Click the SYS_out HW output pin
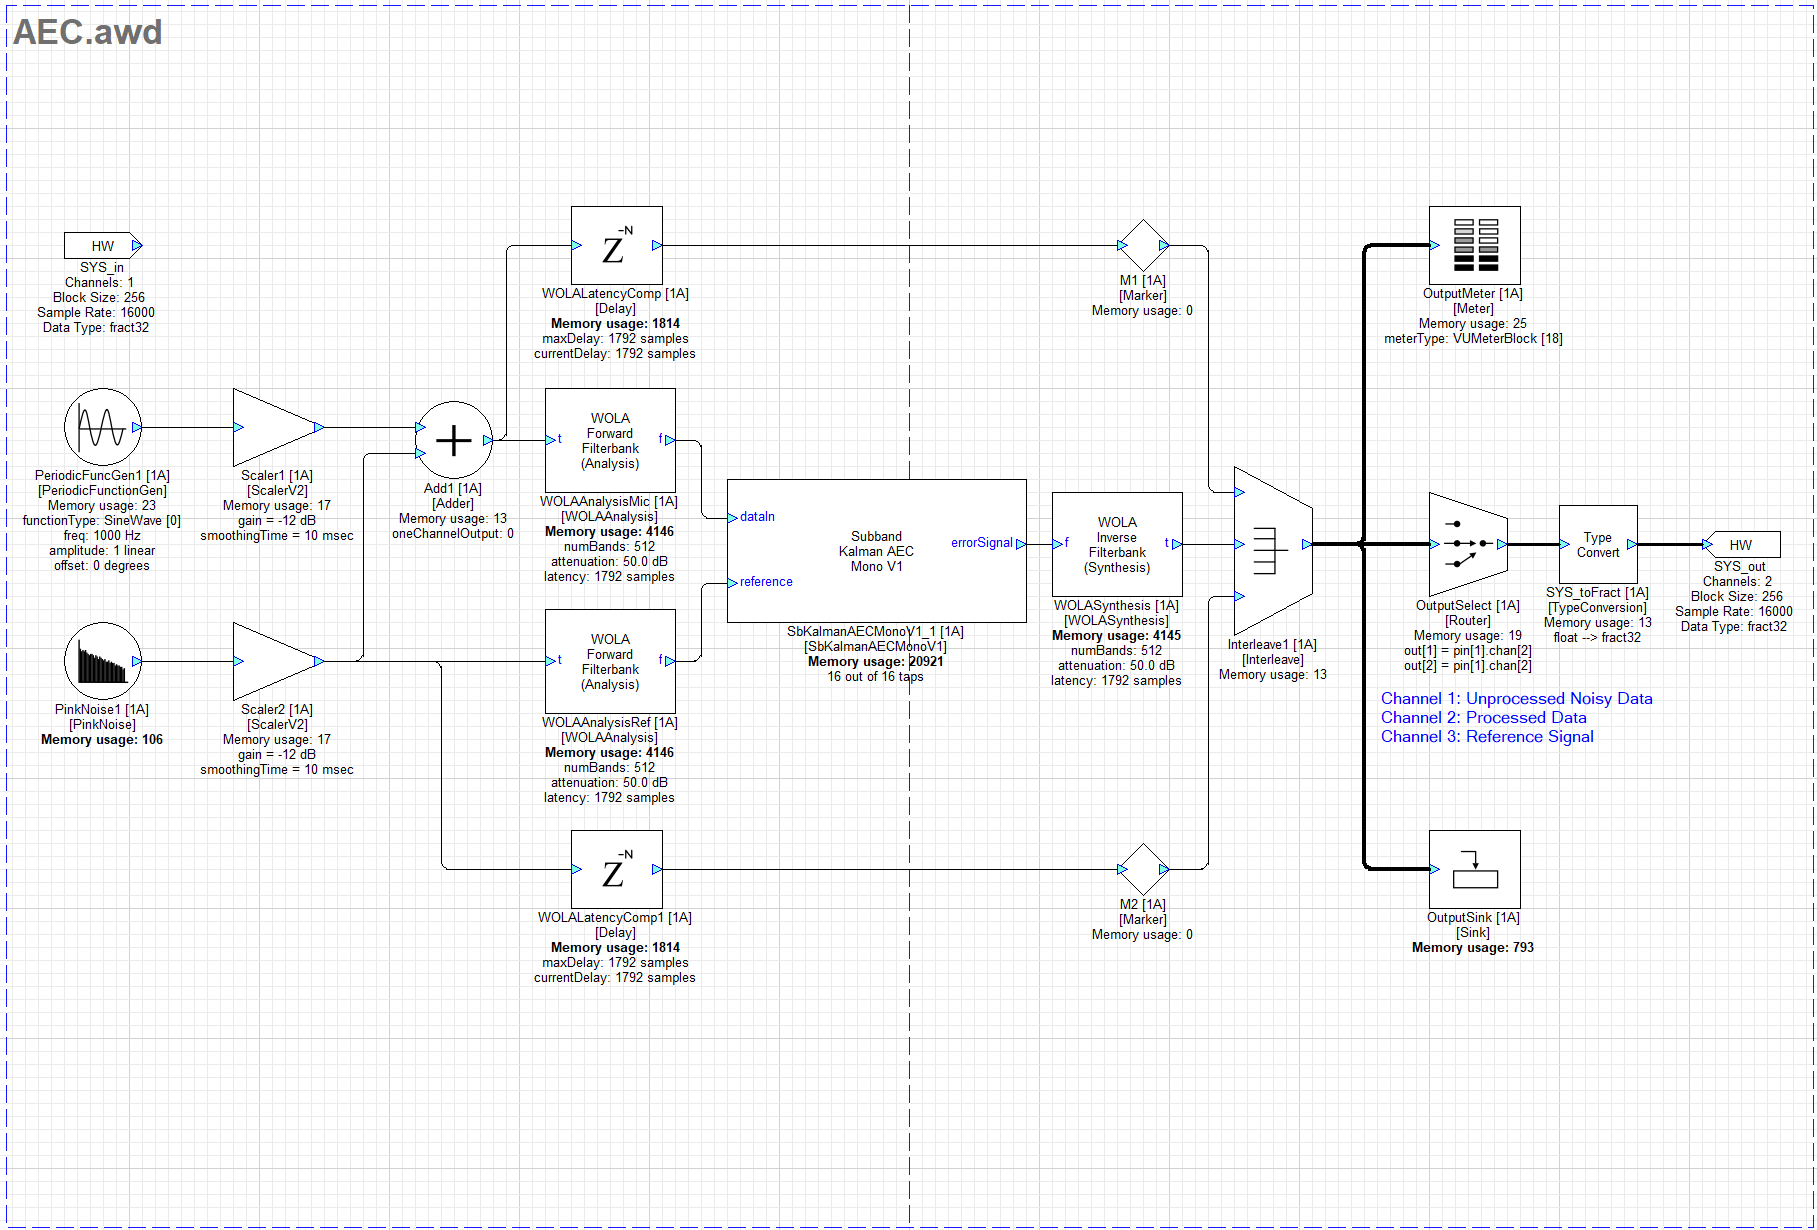This screenshot has width=1817, height=1230. (x=1741, y=544)
